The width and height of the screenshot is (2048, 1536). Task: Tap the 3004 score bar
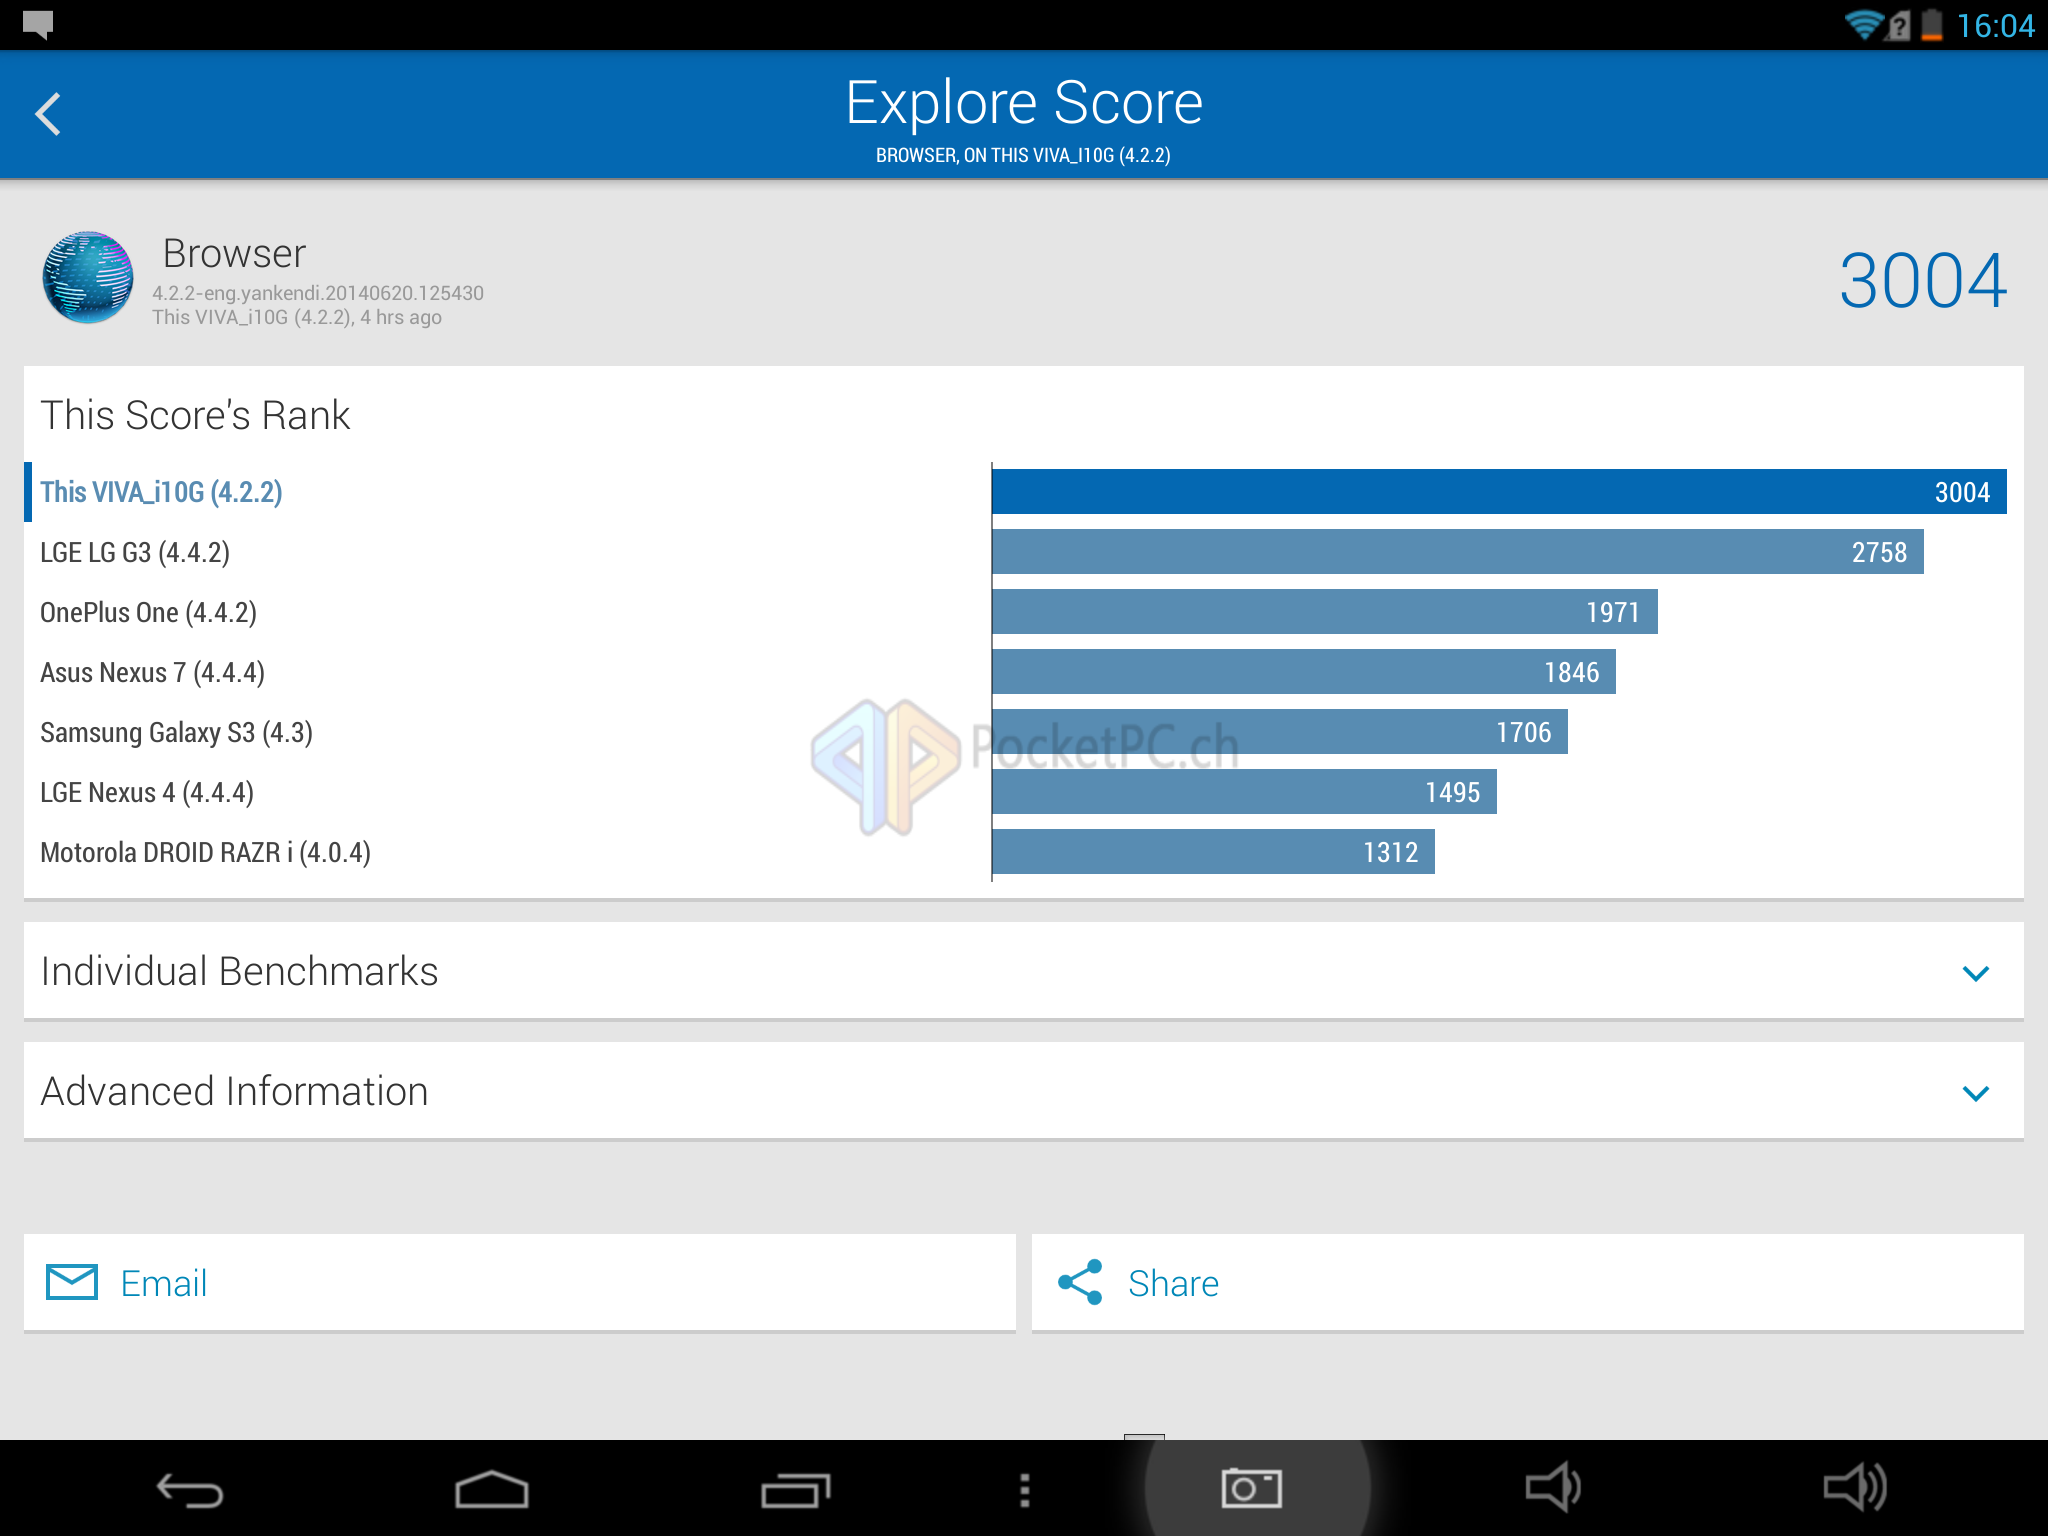click(1499, 492)
